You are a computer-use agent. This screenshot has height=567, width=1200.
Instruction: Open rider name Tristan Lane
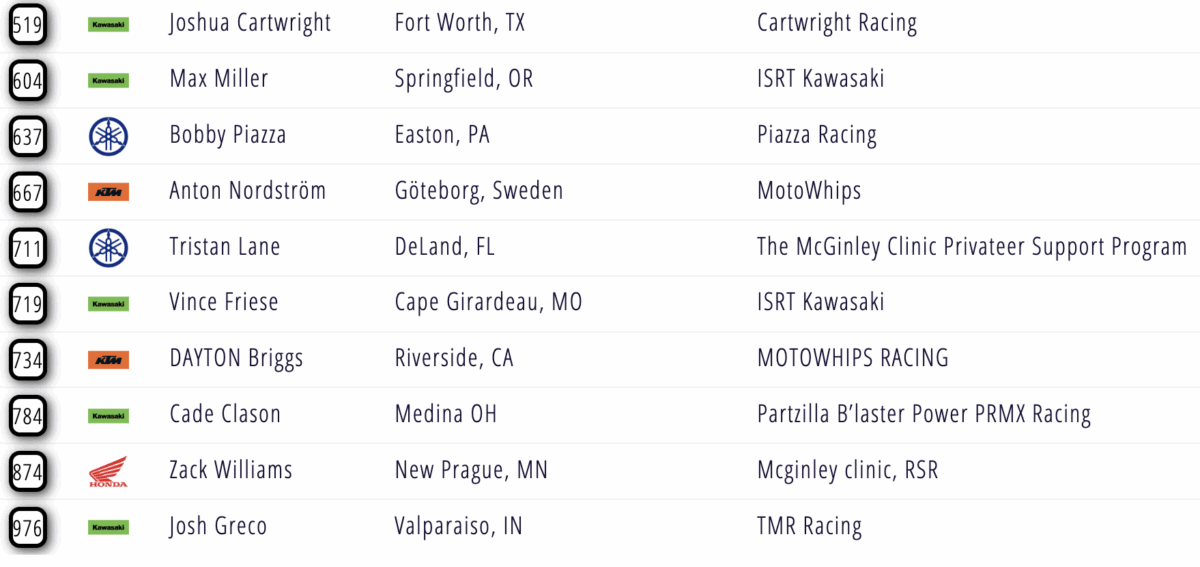coord(224,247)
